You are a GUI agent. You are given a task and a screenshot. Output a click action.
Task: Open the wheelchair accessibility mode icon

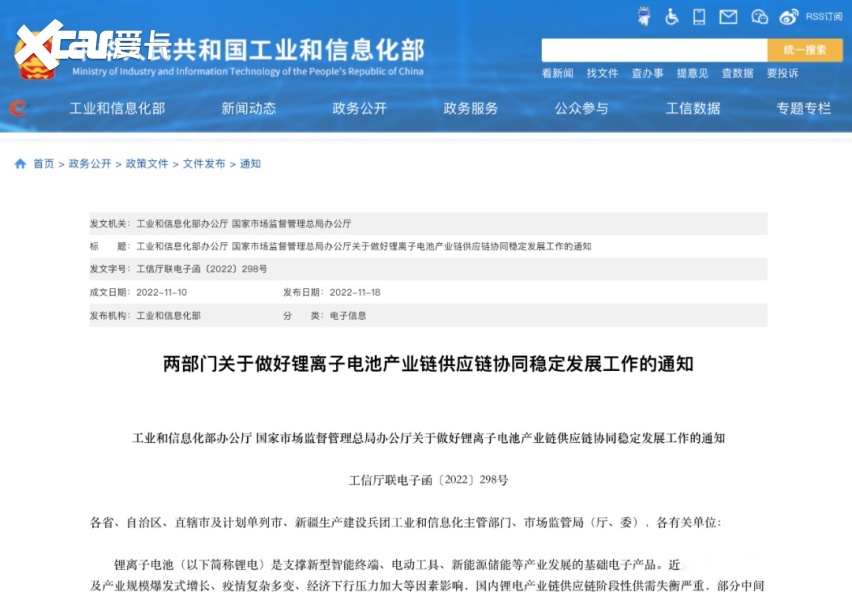672,16
